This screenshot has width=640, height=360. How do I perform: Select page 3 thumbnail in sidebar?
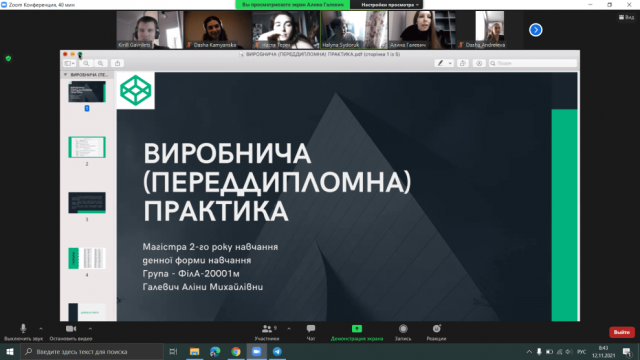[x=87, y=202]
